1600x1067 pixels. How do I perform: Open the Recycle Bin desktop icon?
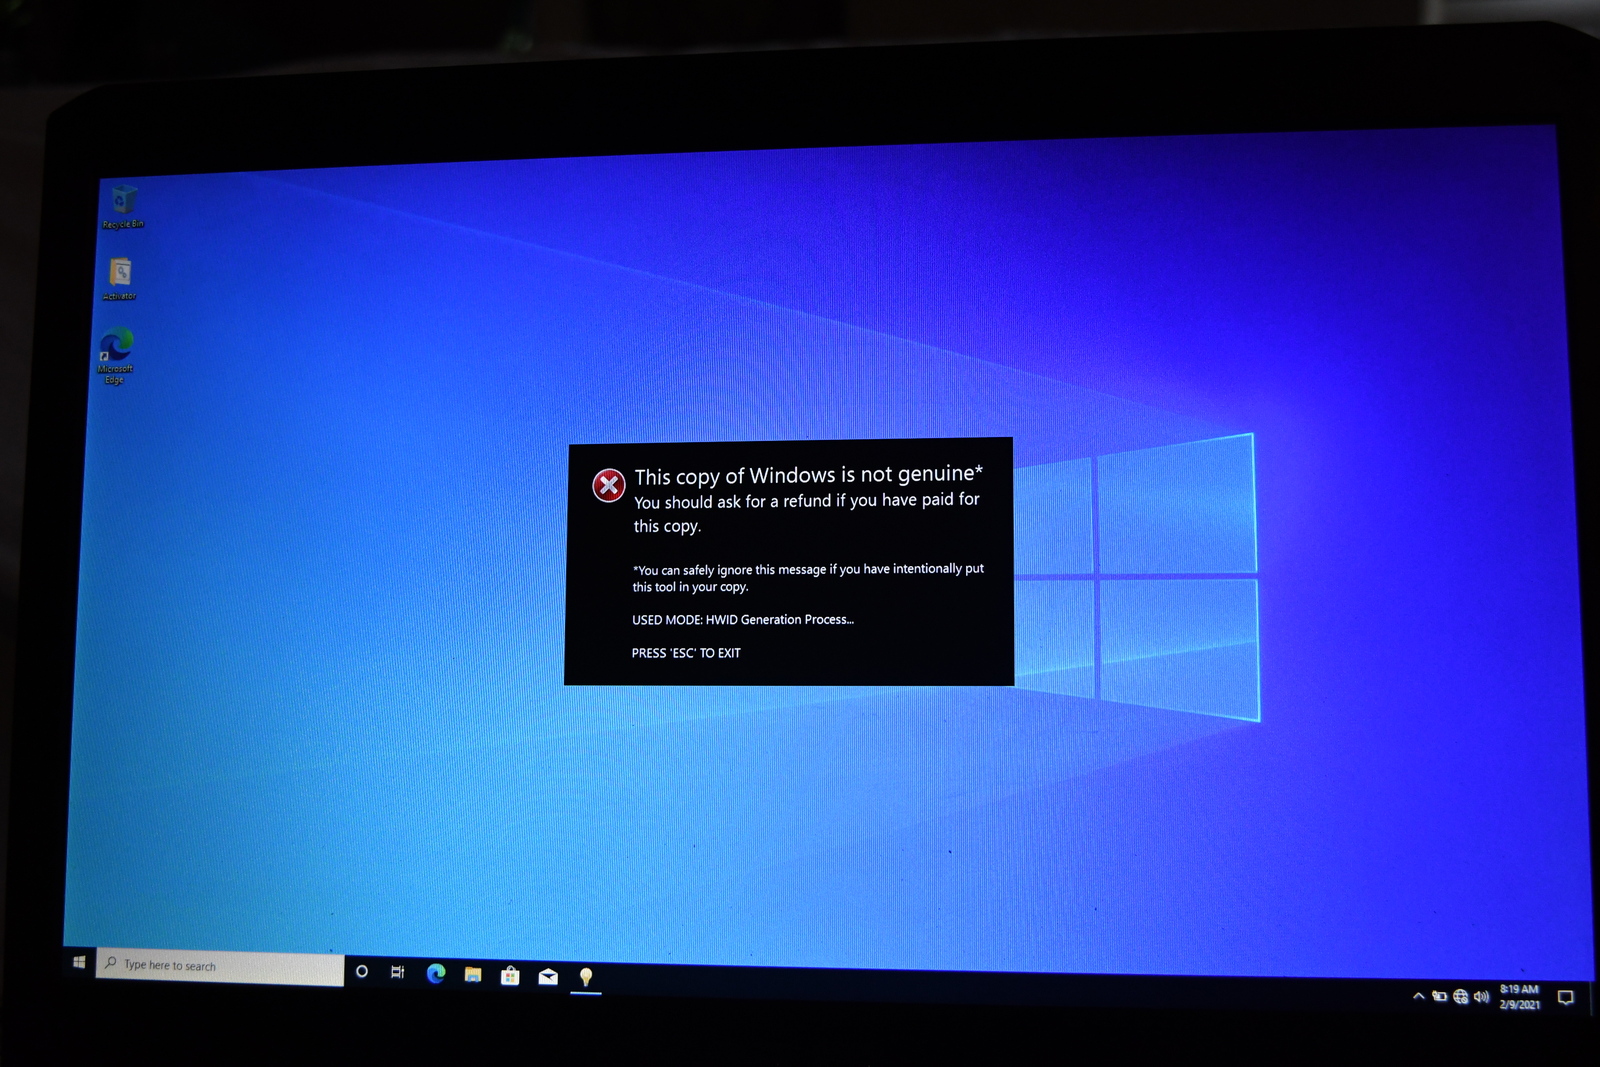point(123,206)
